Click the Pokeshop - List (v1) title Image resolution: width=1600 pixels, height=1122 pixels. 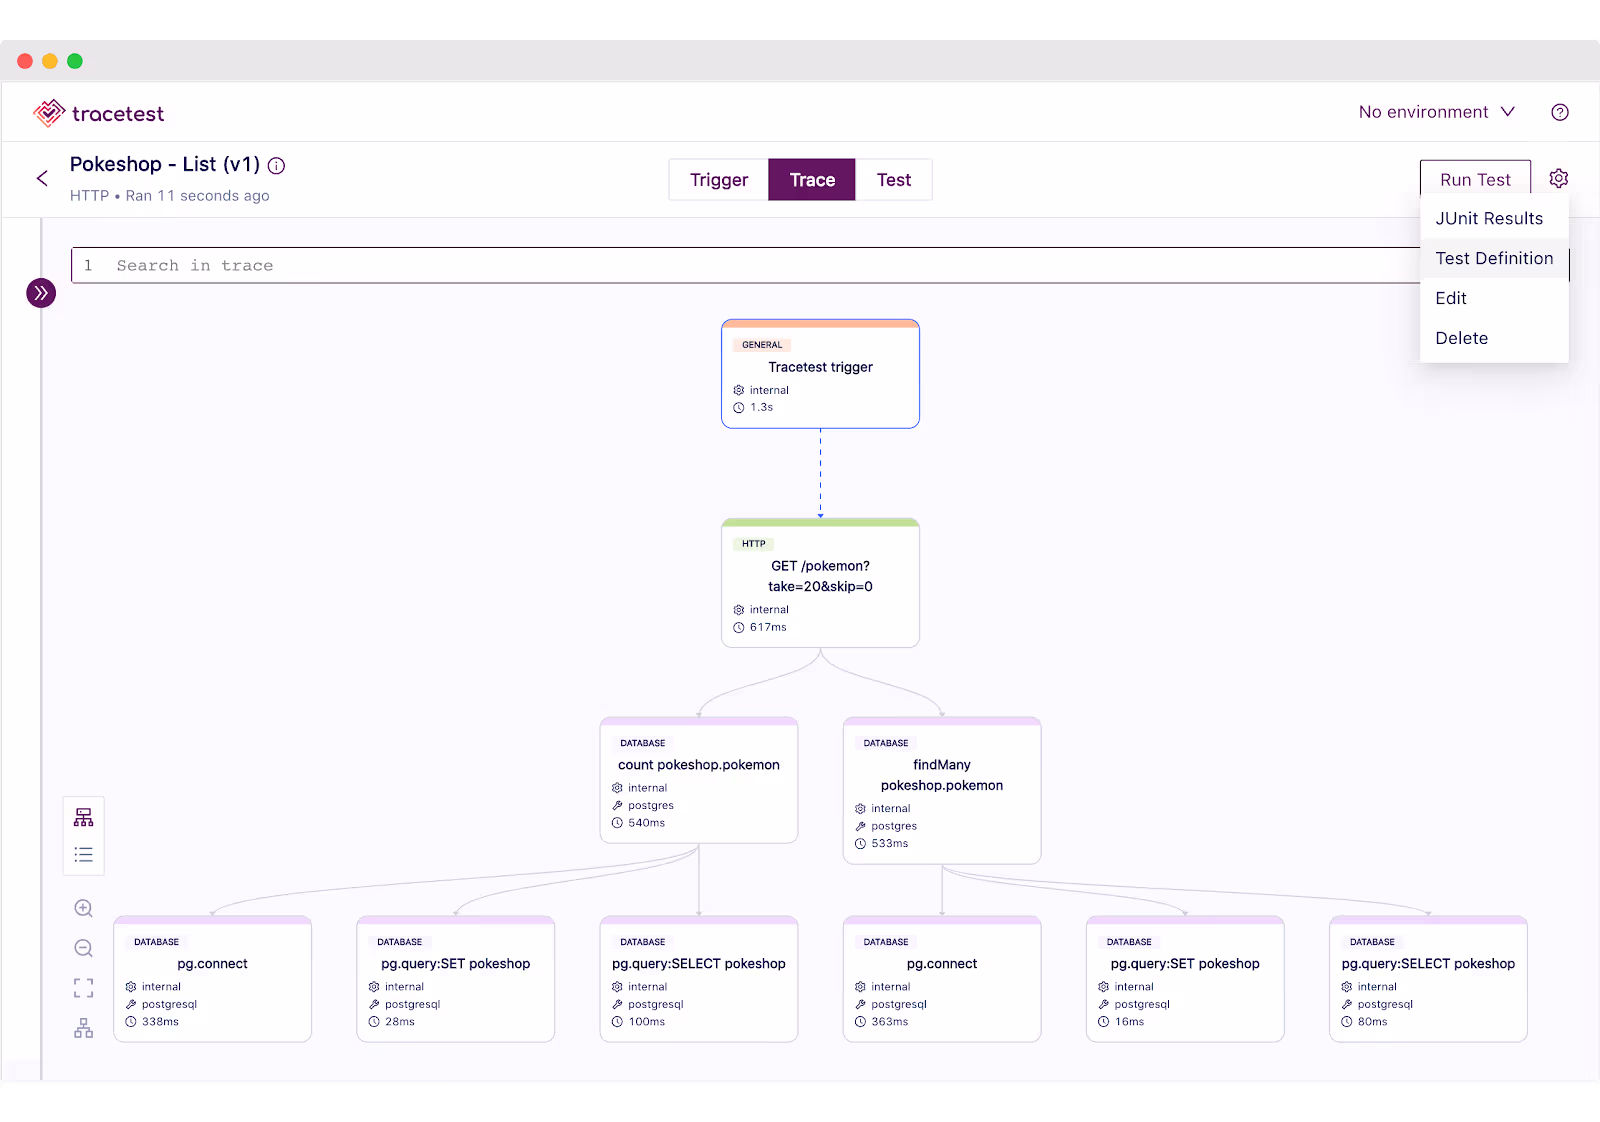(x=165, y=164)
